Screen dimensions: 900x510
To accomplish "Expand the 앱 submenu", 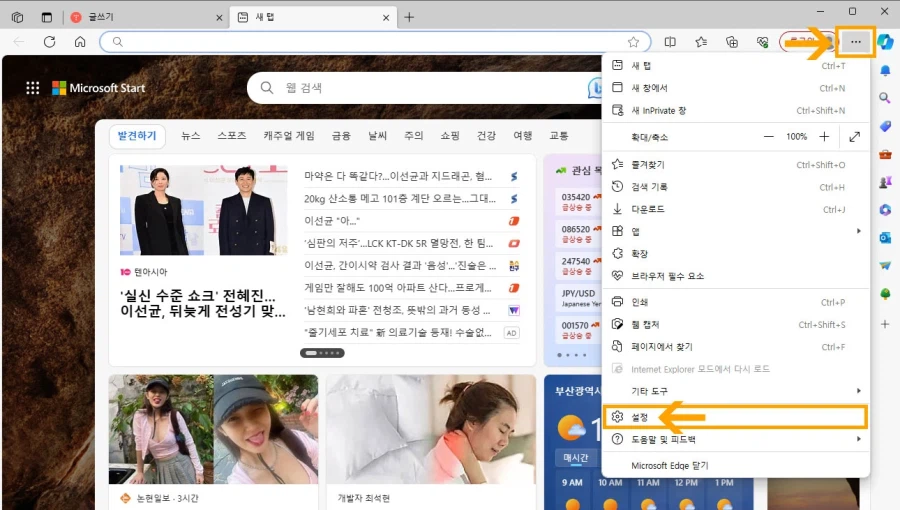I will 735,231.
